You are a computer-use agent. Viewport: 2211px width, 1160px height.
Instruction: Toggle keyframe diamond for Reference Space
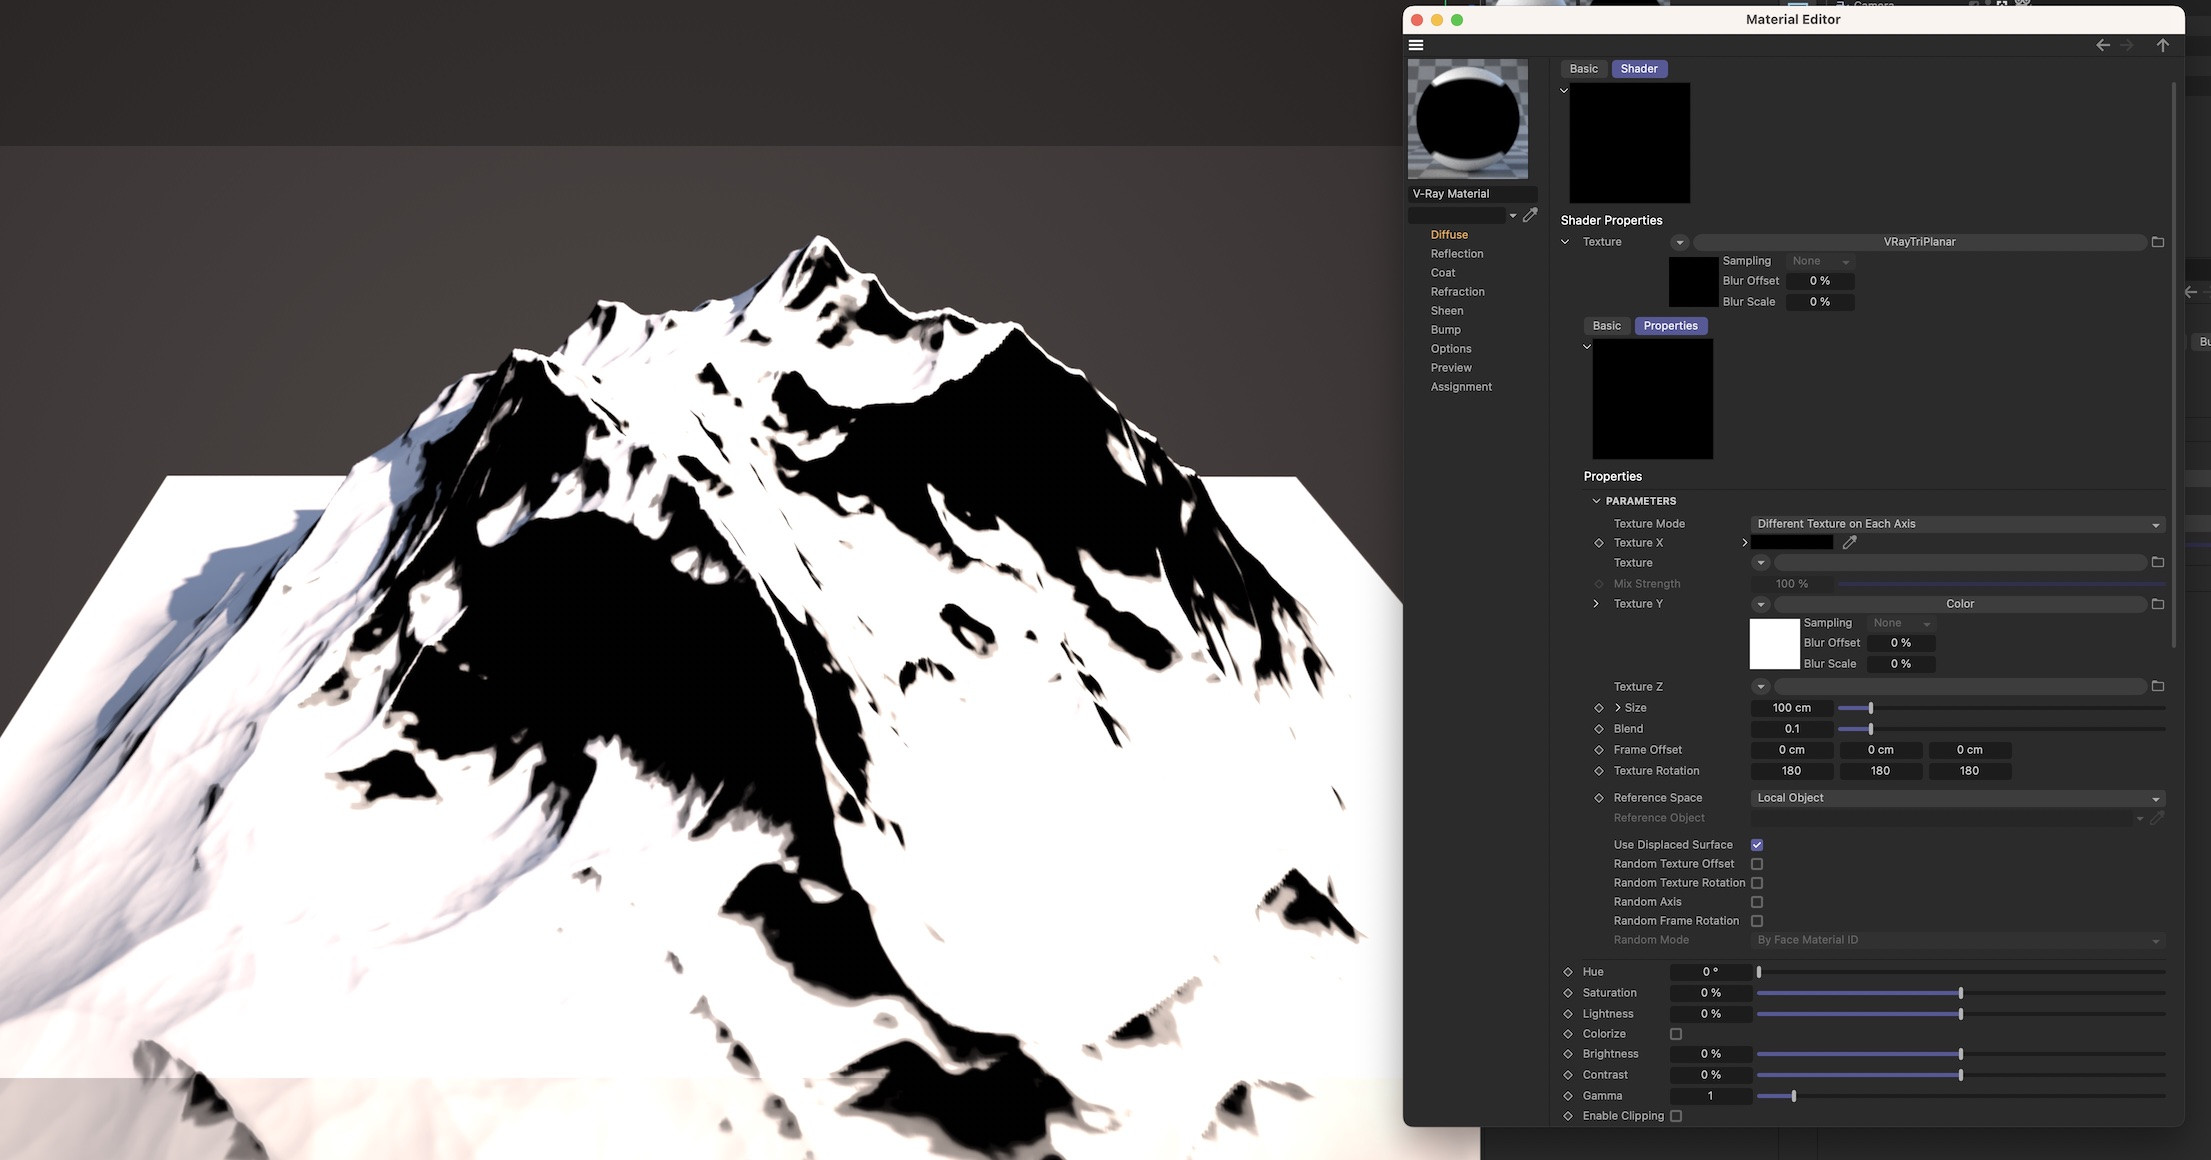tap(1598, 798)
